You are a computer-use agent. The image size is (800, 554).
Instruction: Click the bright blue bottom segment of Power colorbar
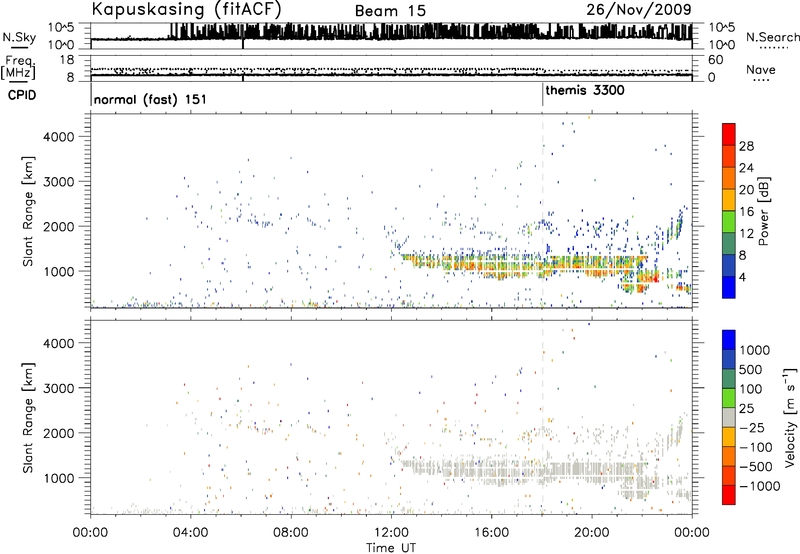729,287
